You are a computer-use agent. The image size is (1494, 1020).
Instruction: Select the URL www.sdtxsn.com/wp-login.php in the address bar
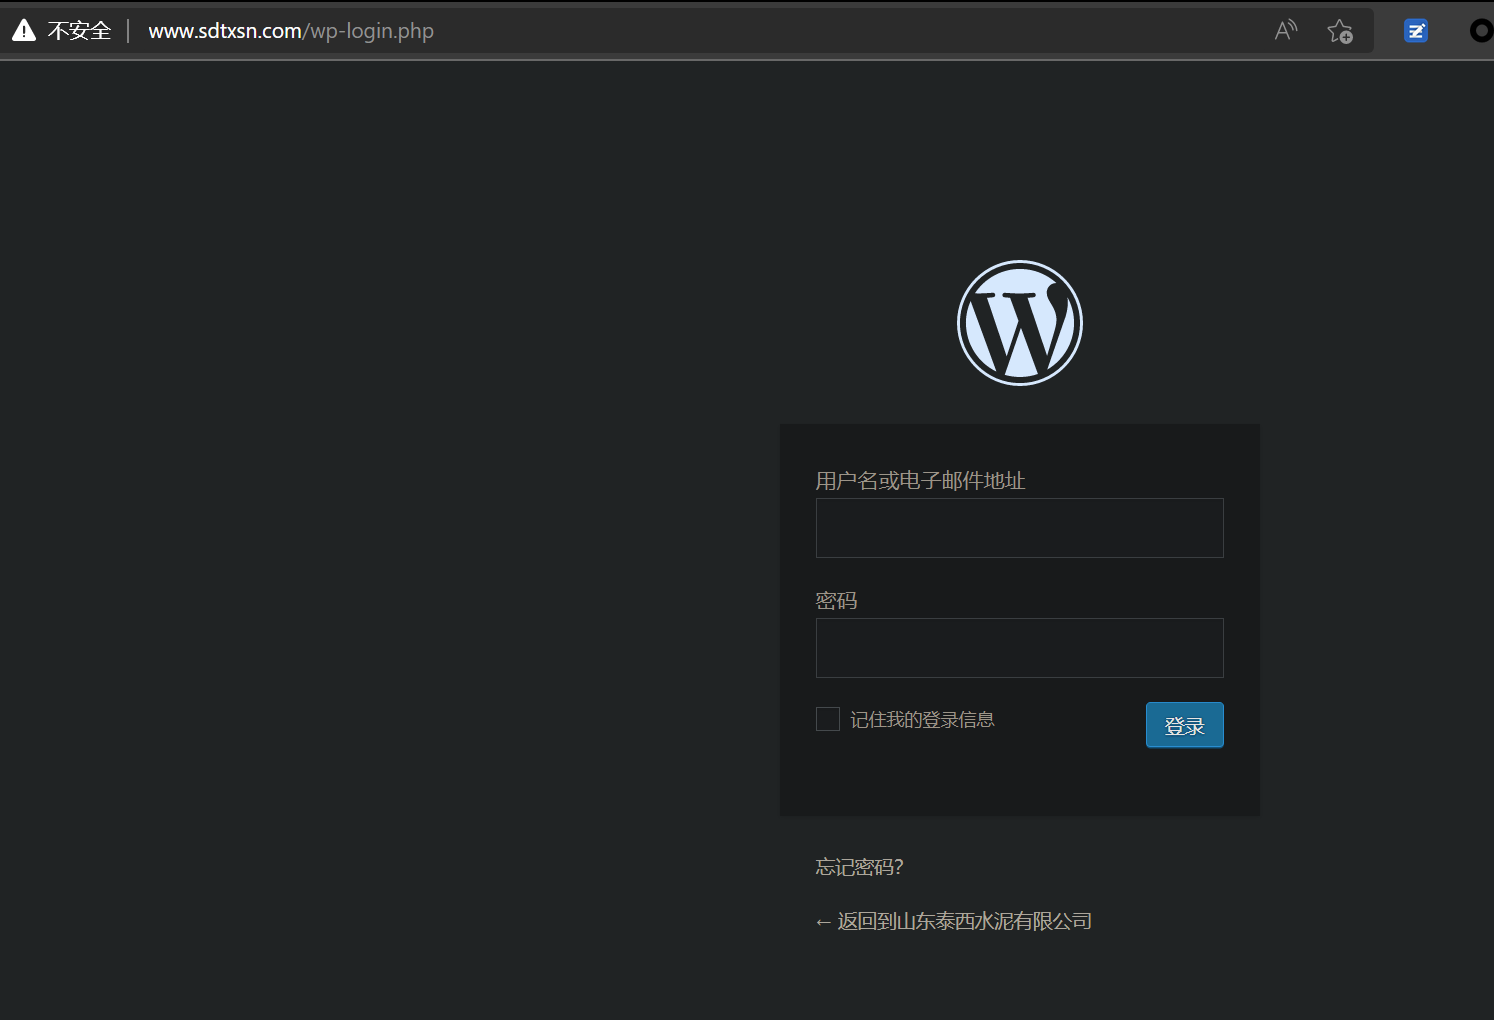pos(291,31)
